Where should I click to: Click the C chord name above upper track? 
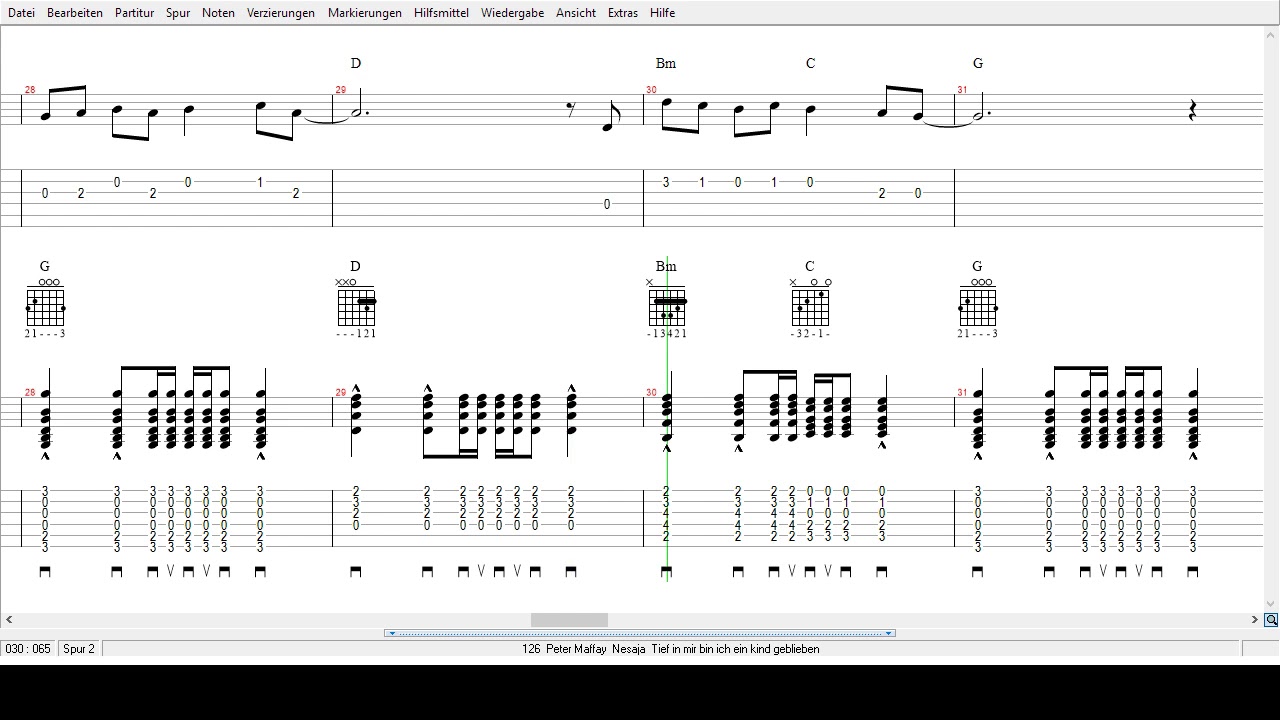[x=810, y=63]
